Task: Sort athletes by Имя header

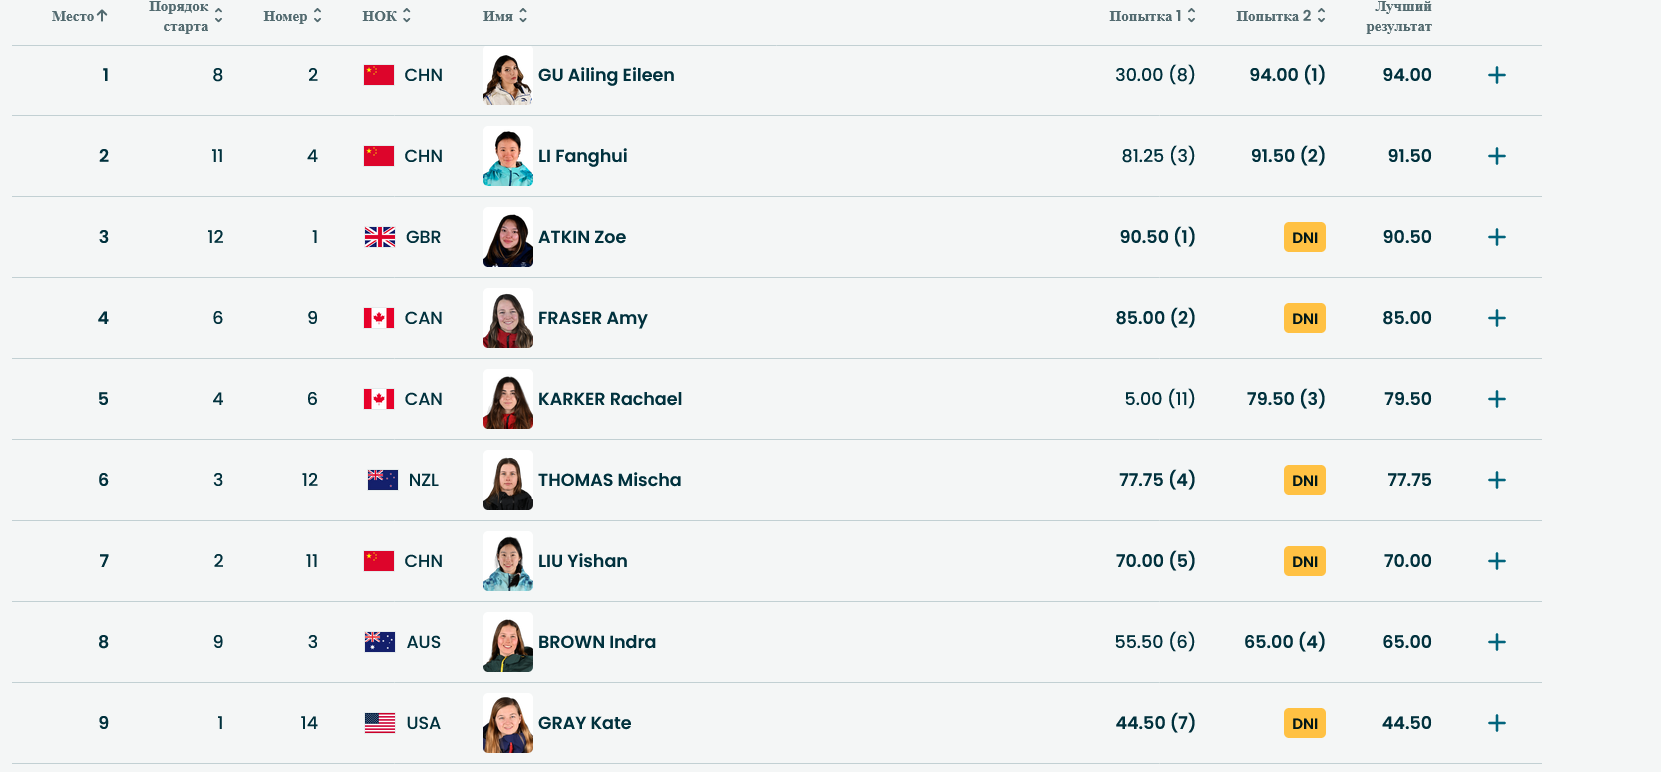Action: pyautogui.click(x=504, y=16)
